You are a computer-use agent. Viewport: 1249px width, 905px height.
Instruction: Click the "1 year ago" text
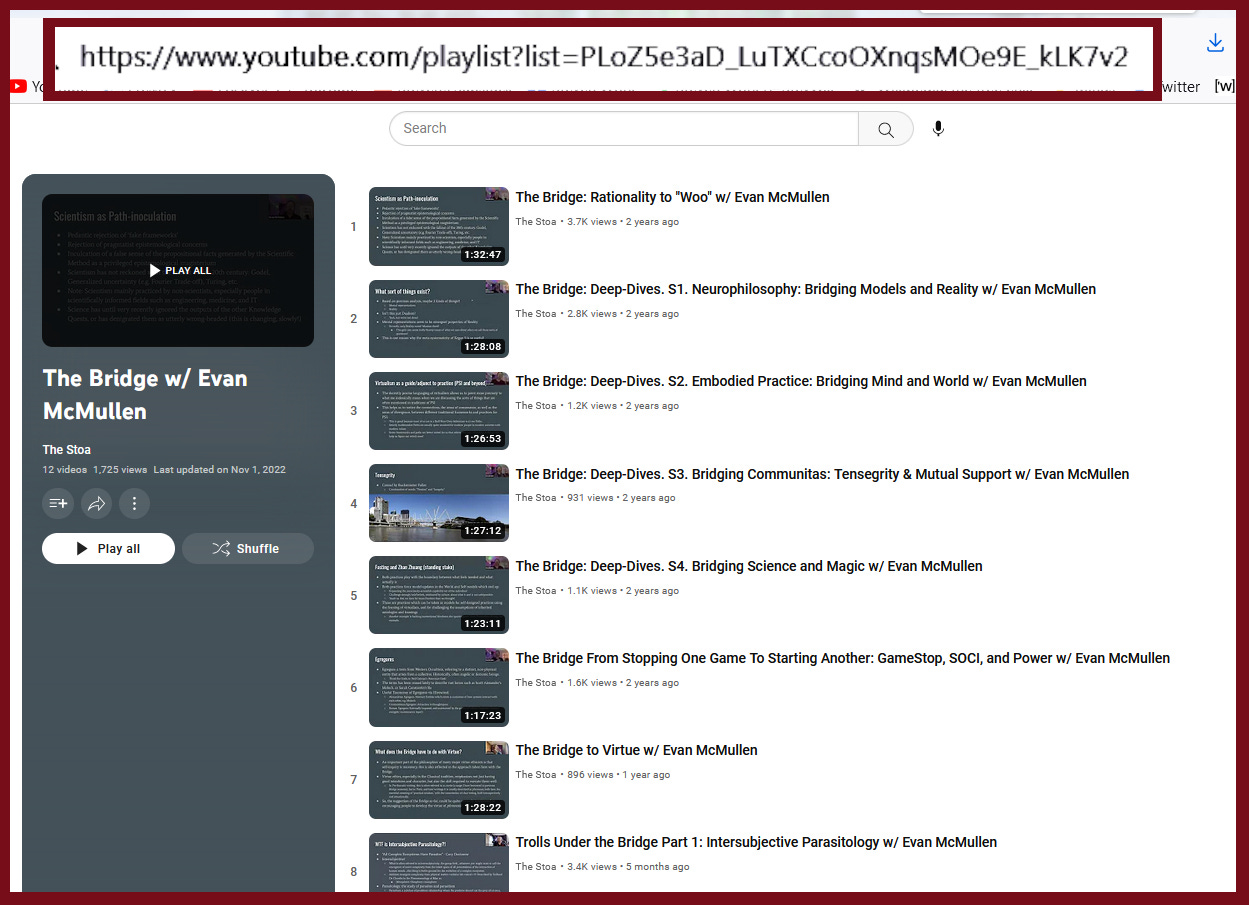647,775
